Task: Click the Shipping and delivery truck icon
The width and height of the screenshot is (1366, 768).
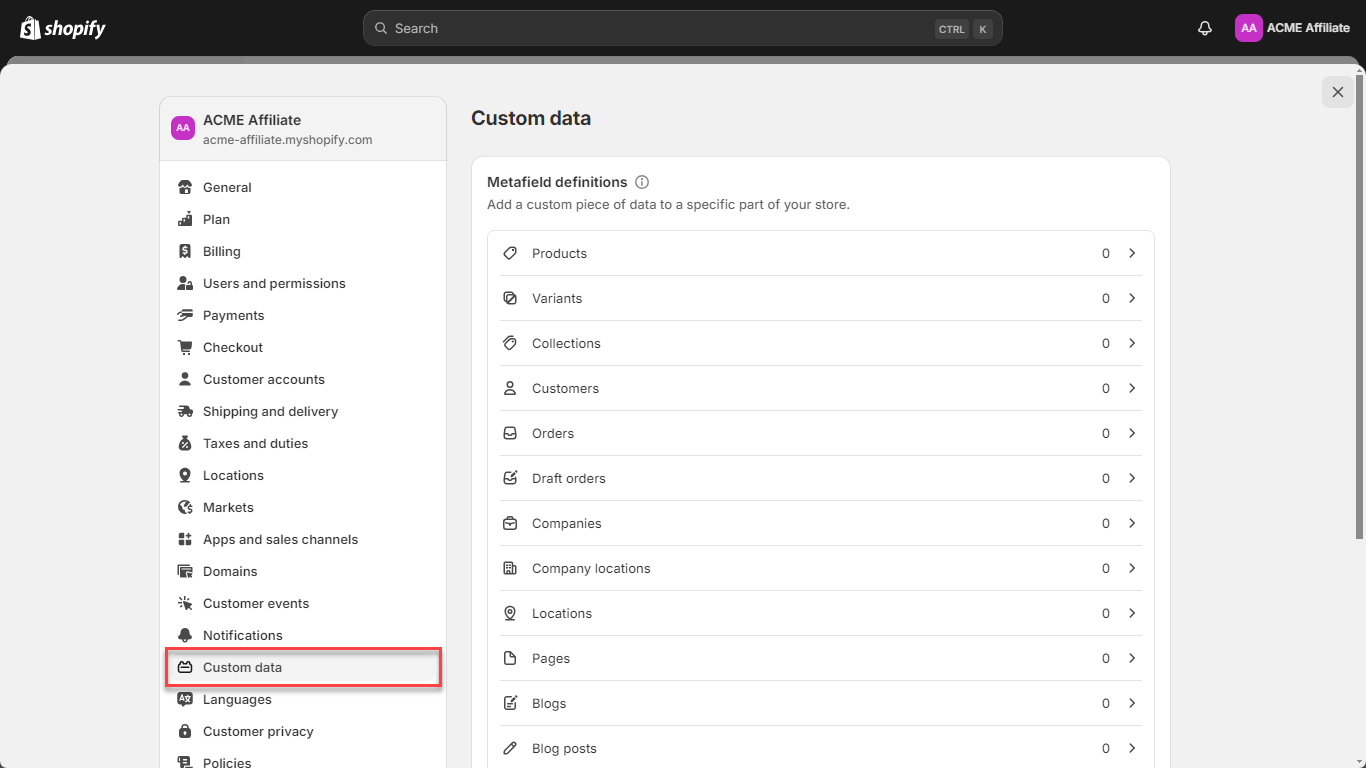Action: tap(185, 411)
